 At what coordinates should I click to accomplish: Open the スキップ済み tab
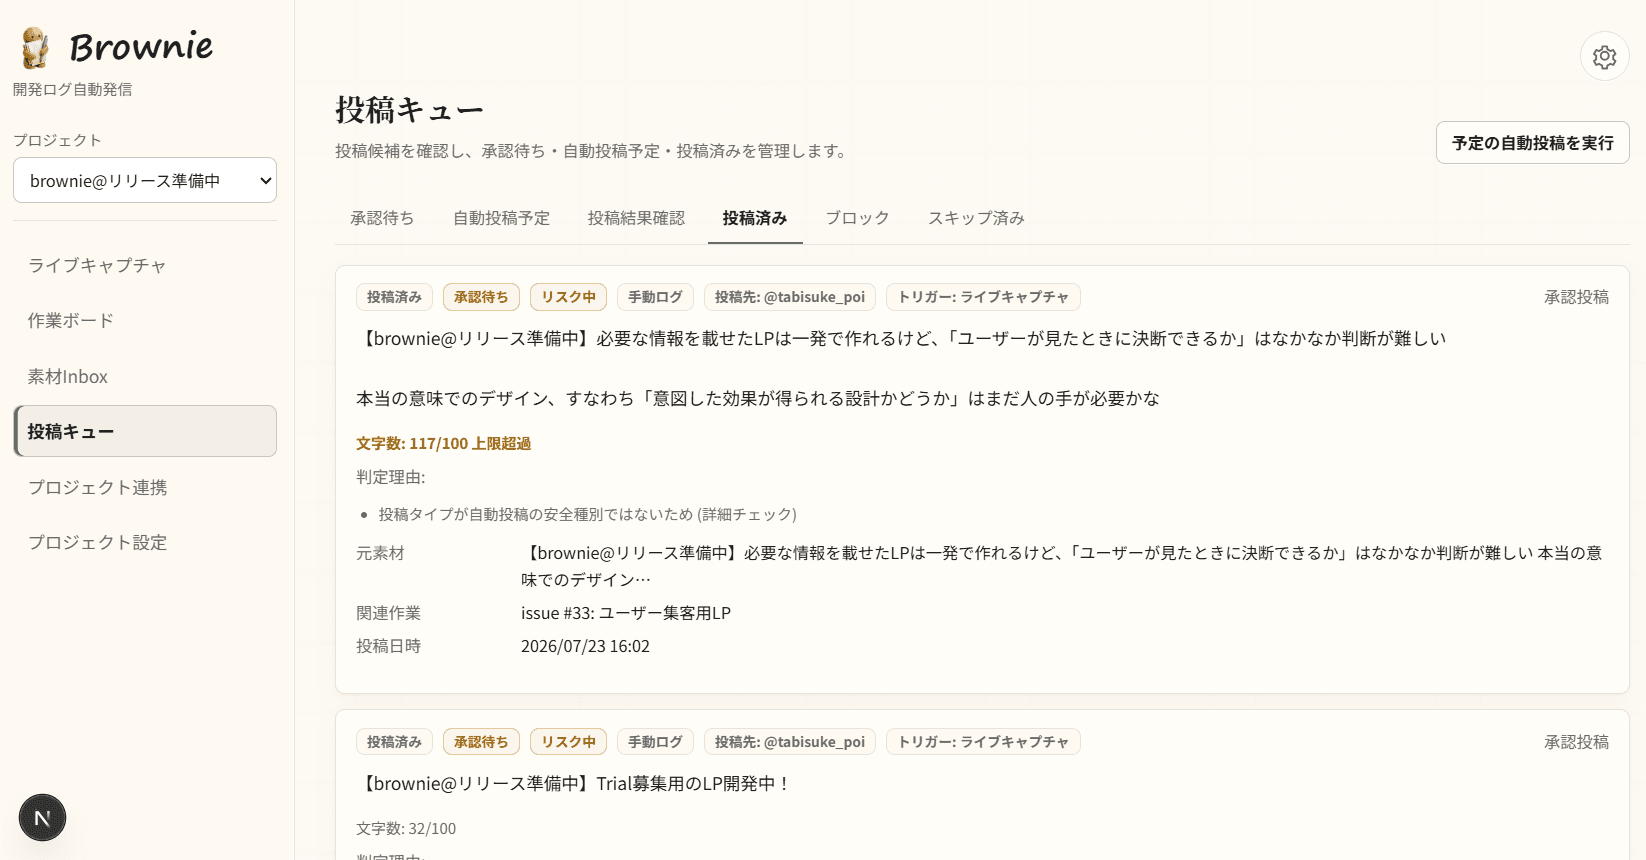point(976,218)
